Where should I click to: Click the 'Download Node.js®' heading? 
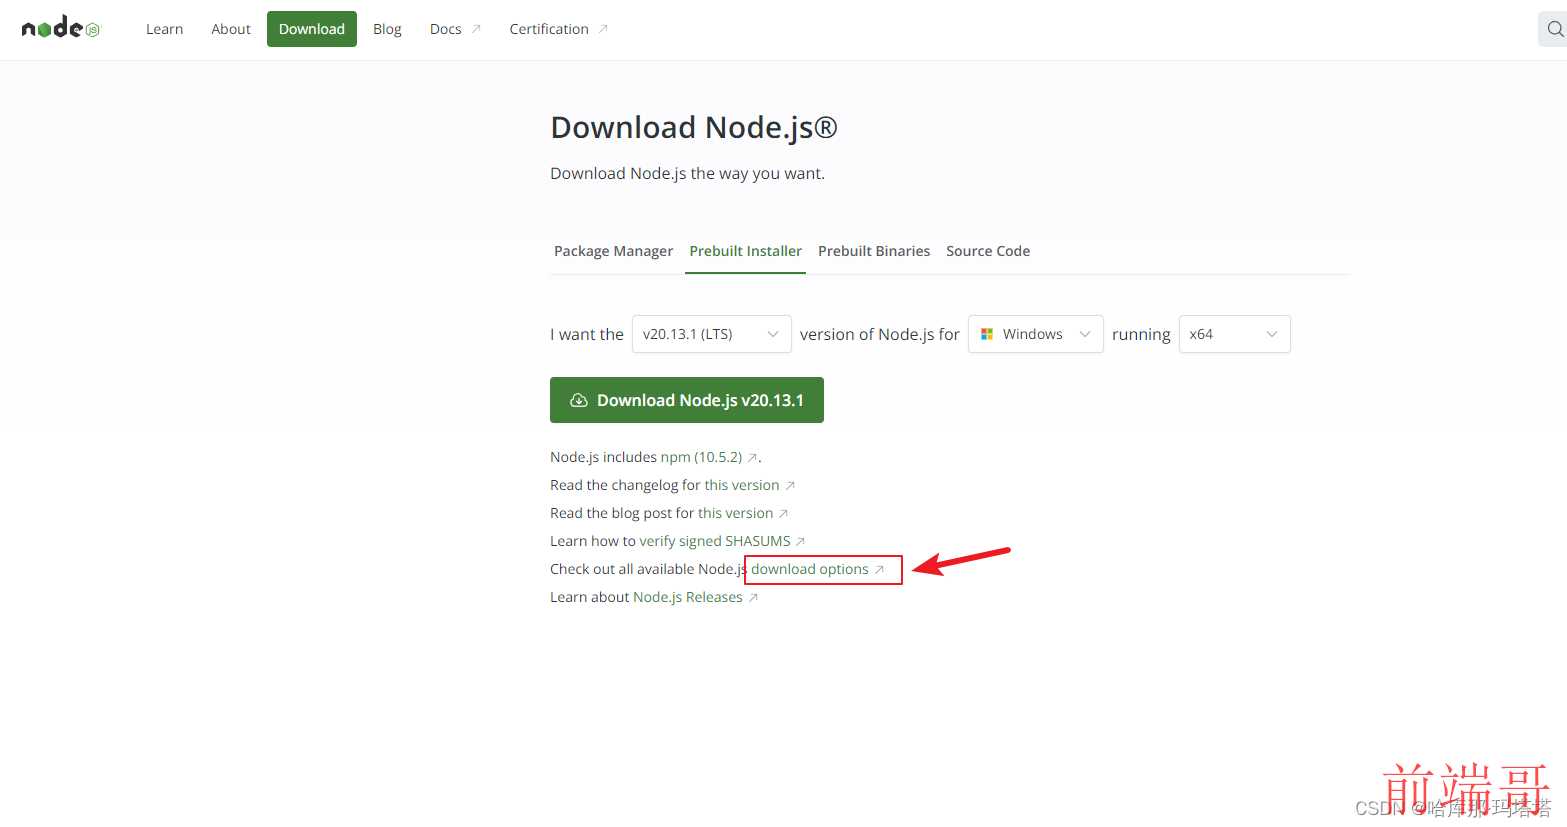click(x=694, y=128)
